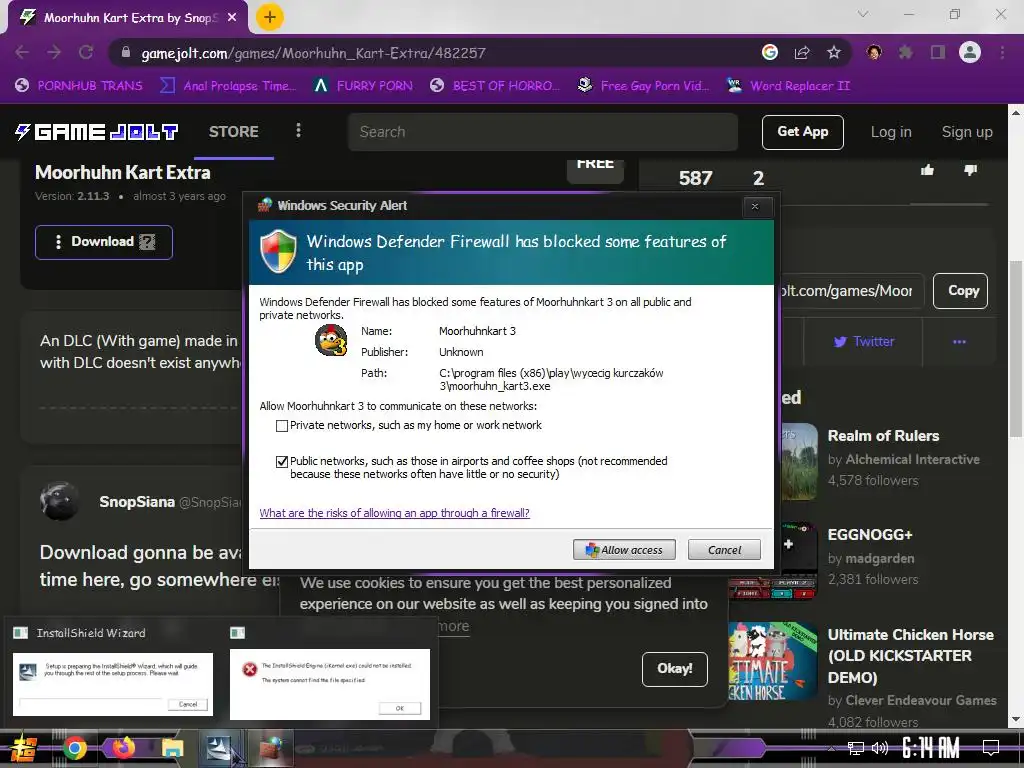The width and height of the screenshot is (1024, 768).
Task: Open the Ultimate Chicken Horse thumbnail
Action: pyautogui.click(x=772, y=661)
